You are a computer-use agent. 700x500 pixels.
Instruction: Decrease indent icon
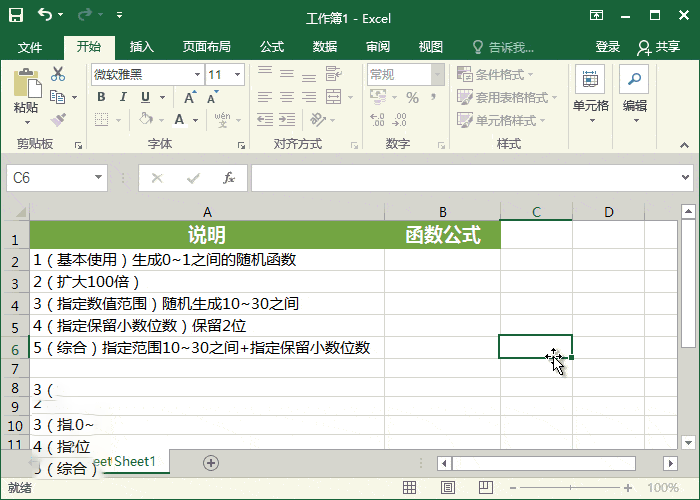click(265, 119)
